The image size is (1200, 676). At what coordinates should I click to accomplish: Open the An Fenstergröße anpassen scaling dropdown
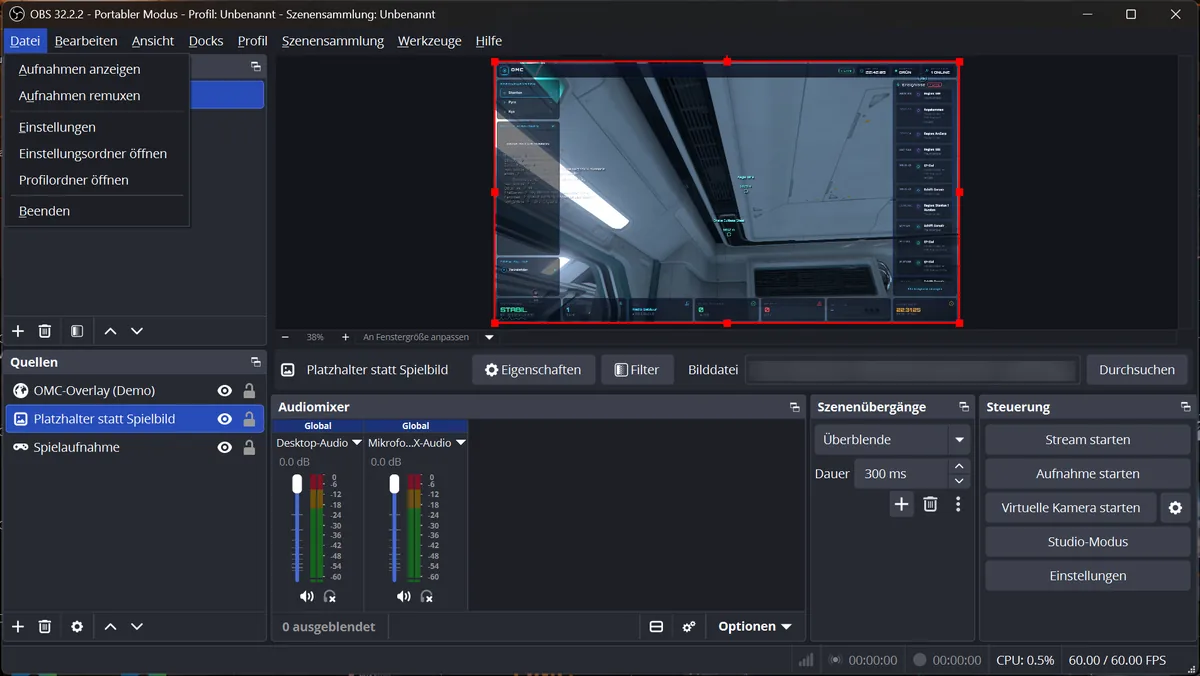(x=489, y=337)
